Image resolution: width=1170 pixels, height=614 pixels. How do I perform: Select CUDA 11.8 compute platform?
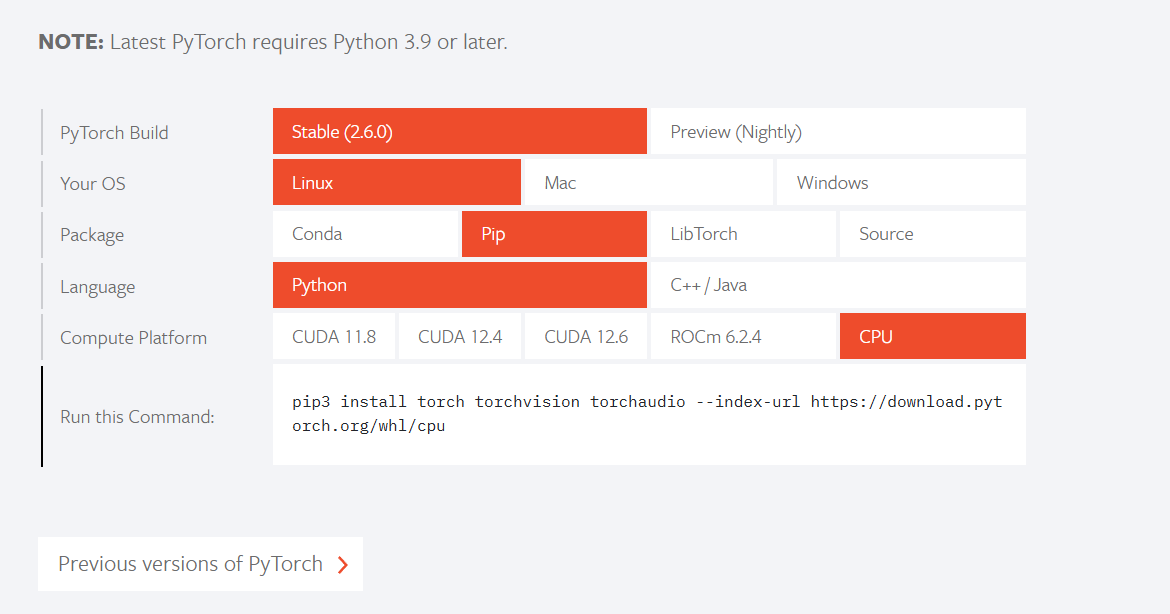[334, 336]
